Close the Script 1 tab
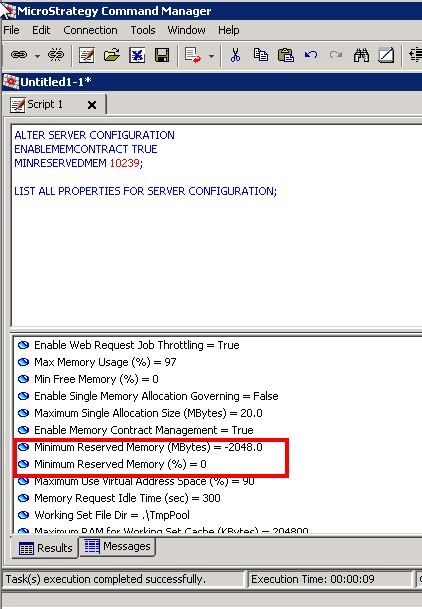Image resolution: width=422 pixels, height=609 pixels. pos(92,105)
